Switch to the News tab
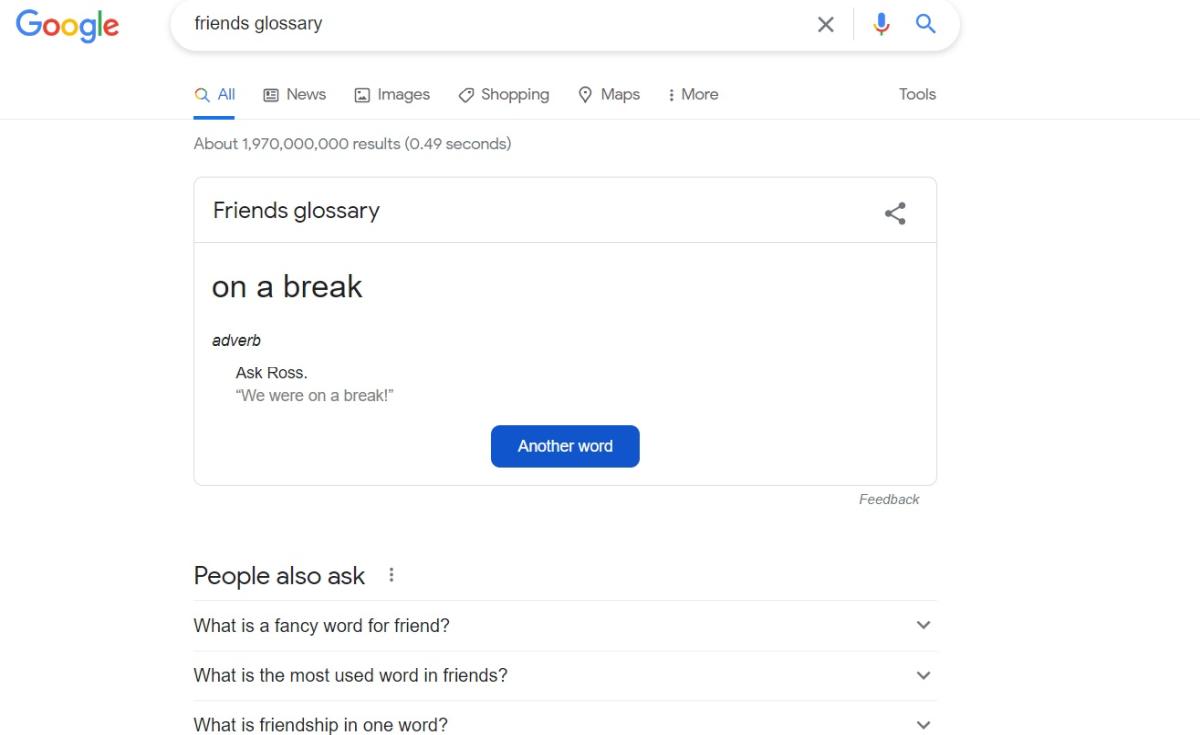Image resolution: width=1200 pixels, height=735 pixels. (x=294, y=95)
